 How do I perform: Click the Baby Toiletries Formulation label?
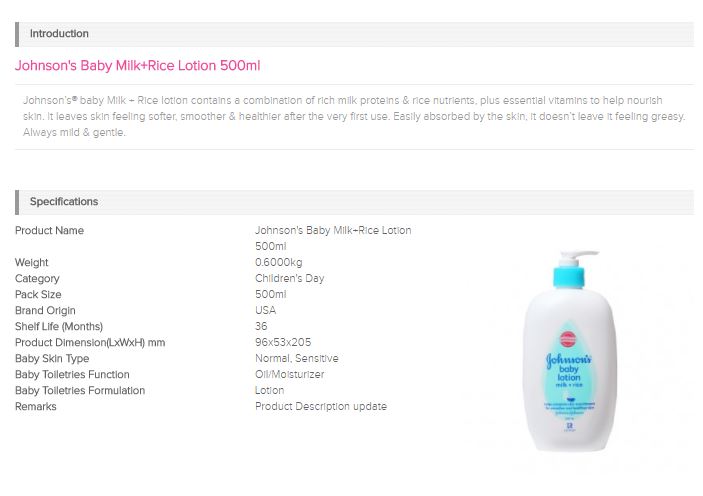(x=80, y=391)
